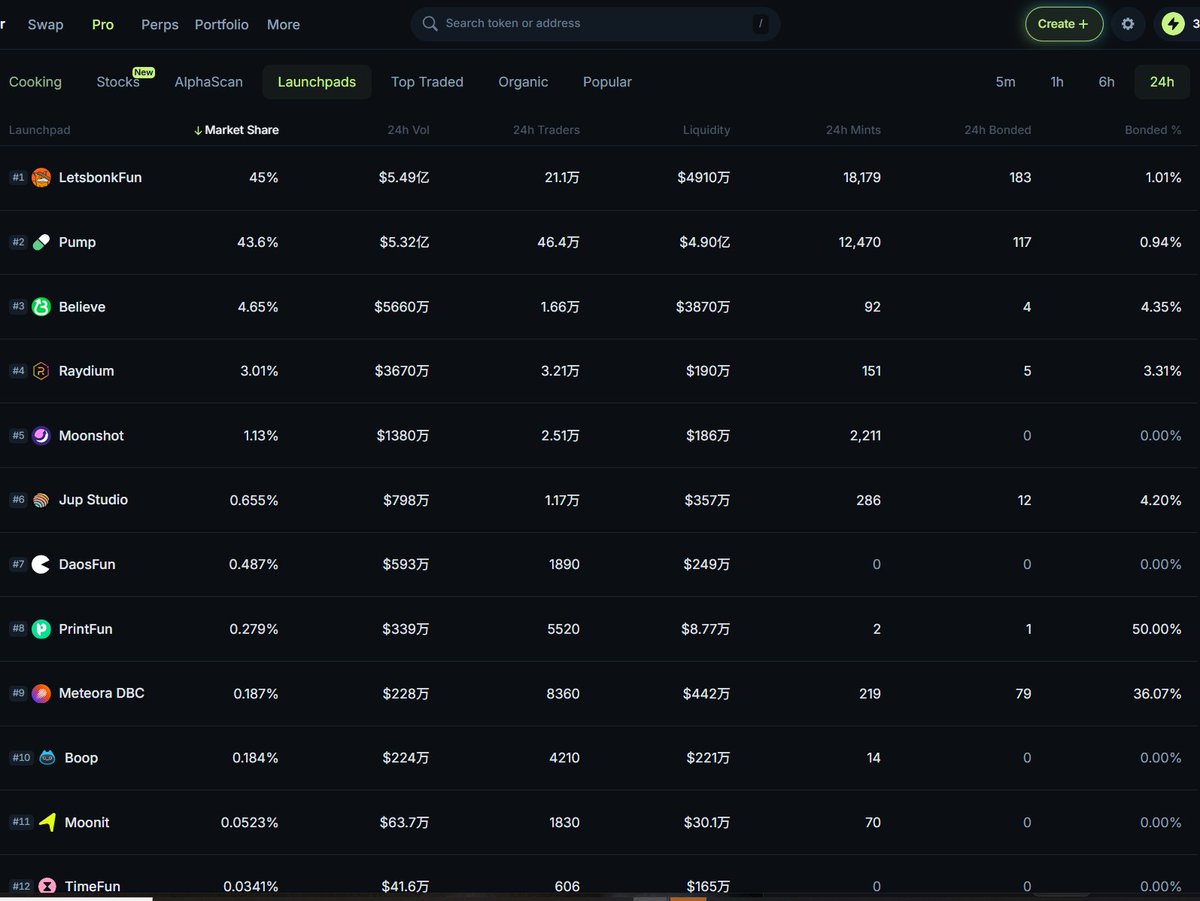Image resolution: width=1200 pixels, height=901 pixels.
Task: Switch to the Top Traded tab
Action: pos(427,82)
